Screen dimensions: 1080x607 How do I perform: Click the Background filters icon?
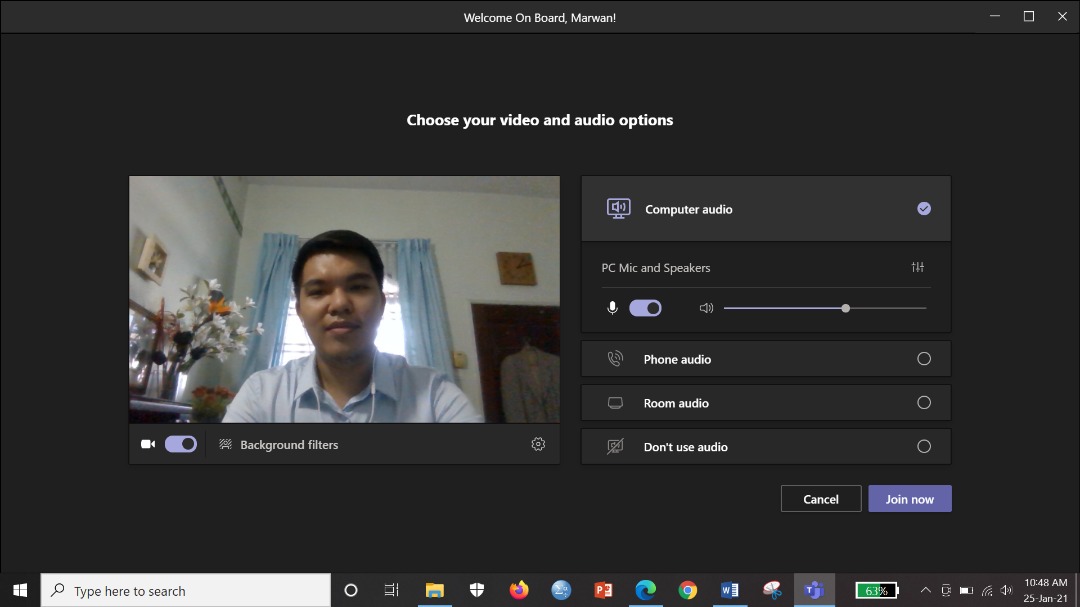(x=226, y=444)
